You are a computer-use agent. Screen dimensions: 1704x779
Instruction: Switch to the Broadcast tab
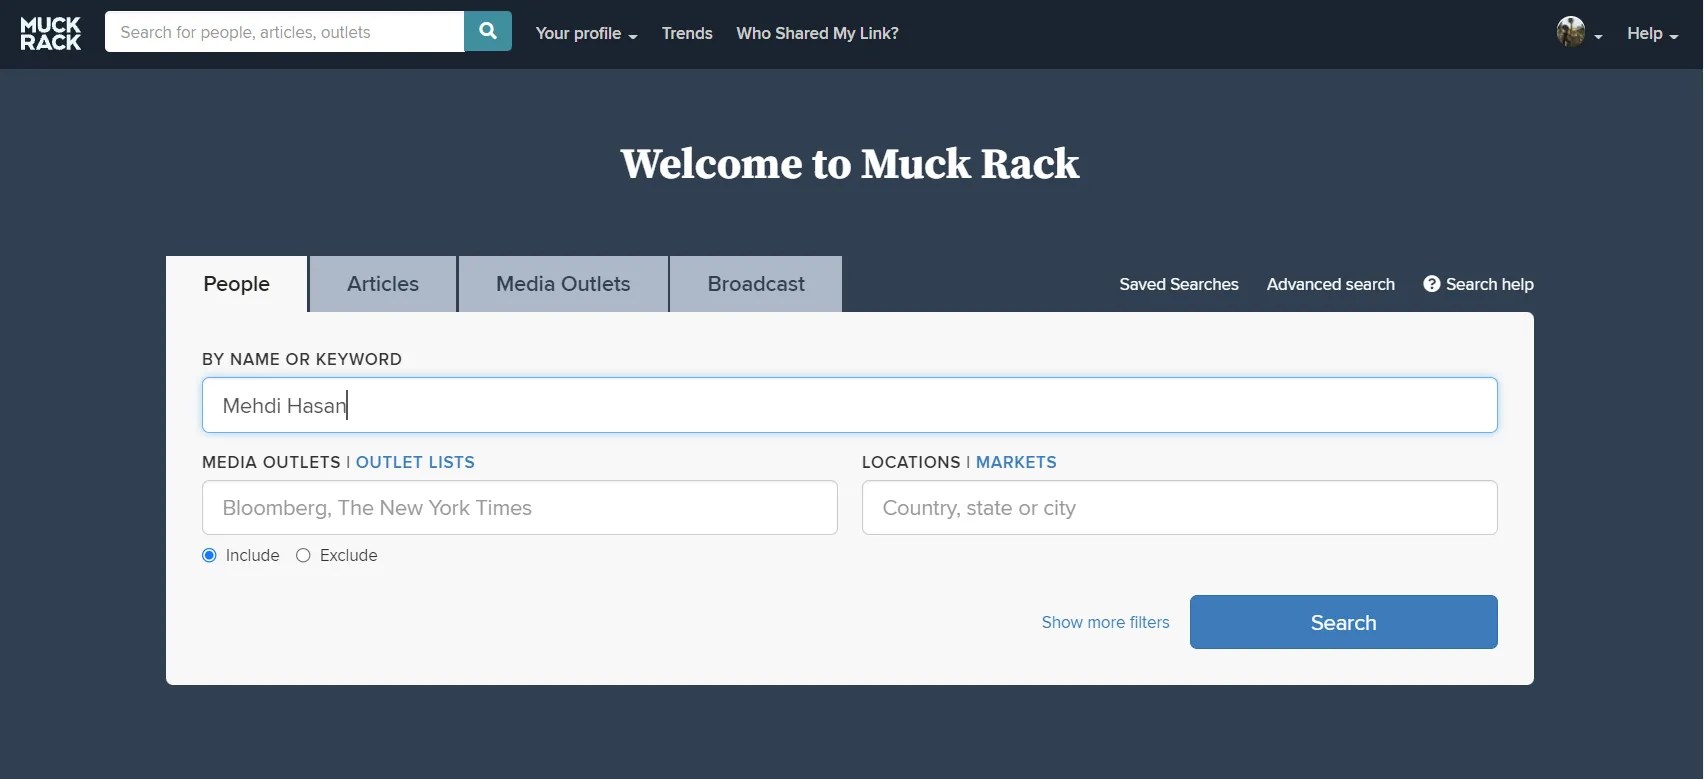click(756, 284)
